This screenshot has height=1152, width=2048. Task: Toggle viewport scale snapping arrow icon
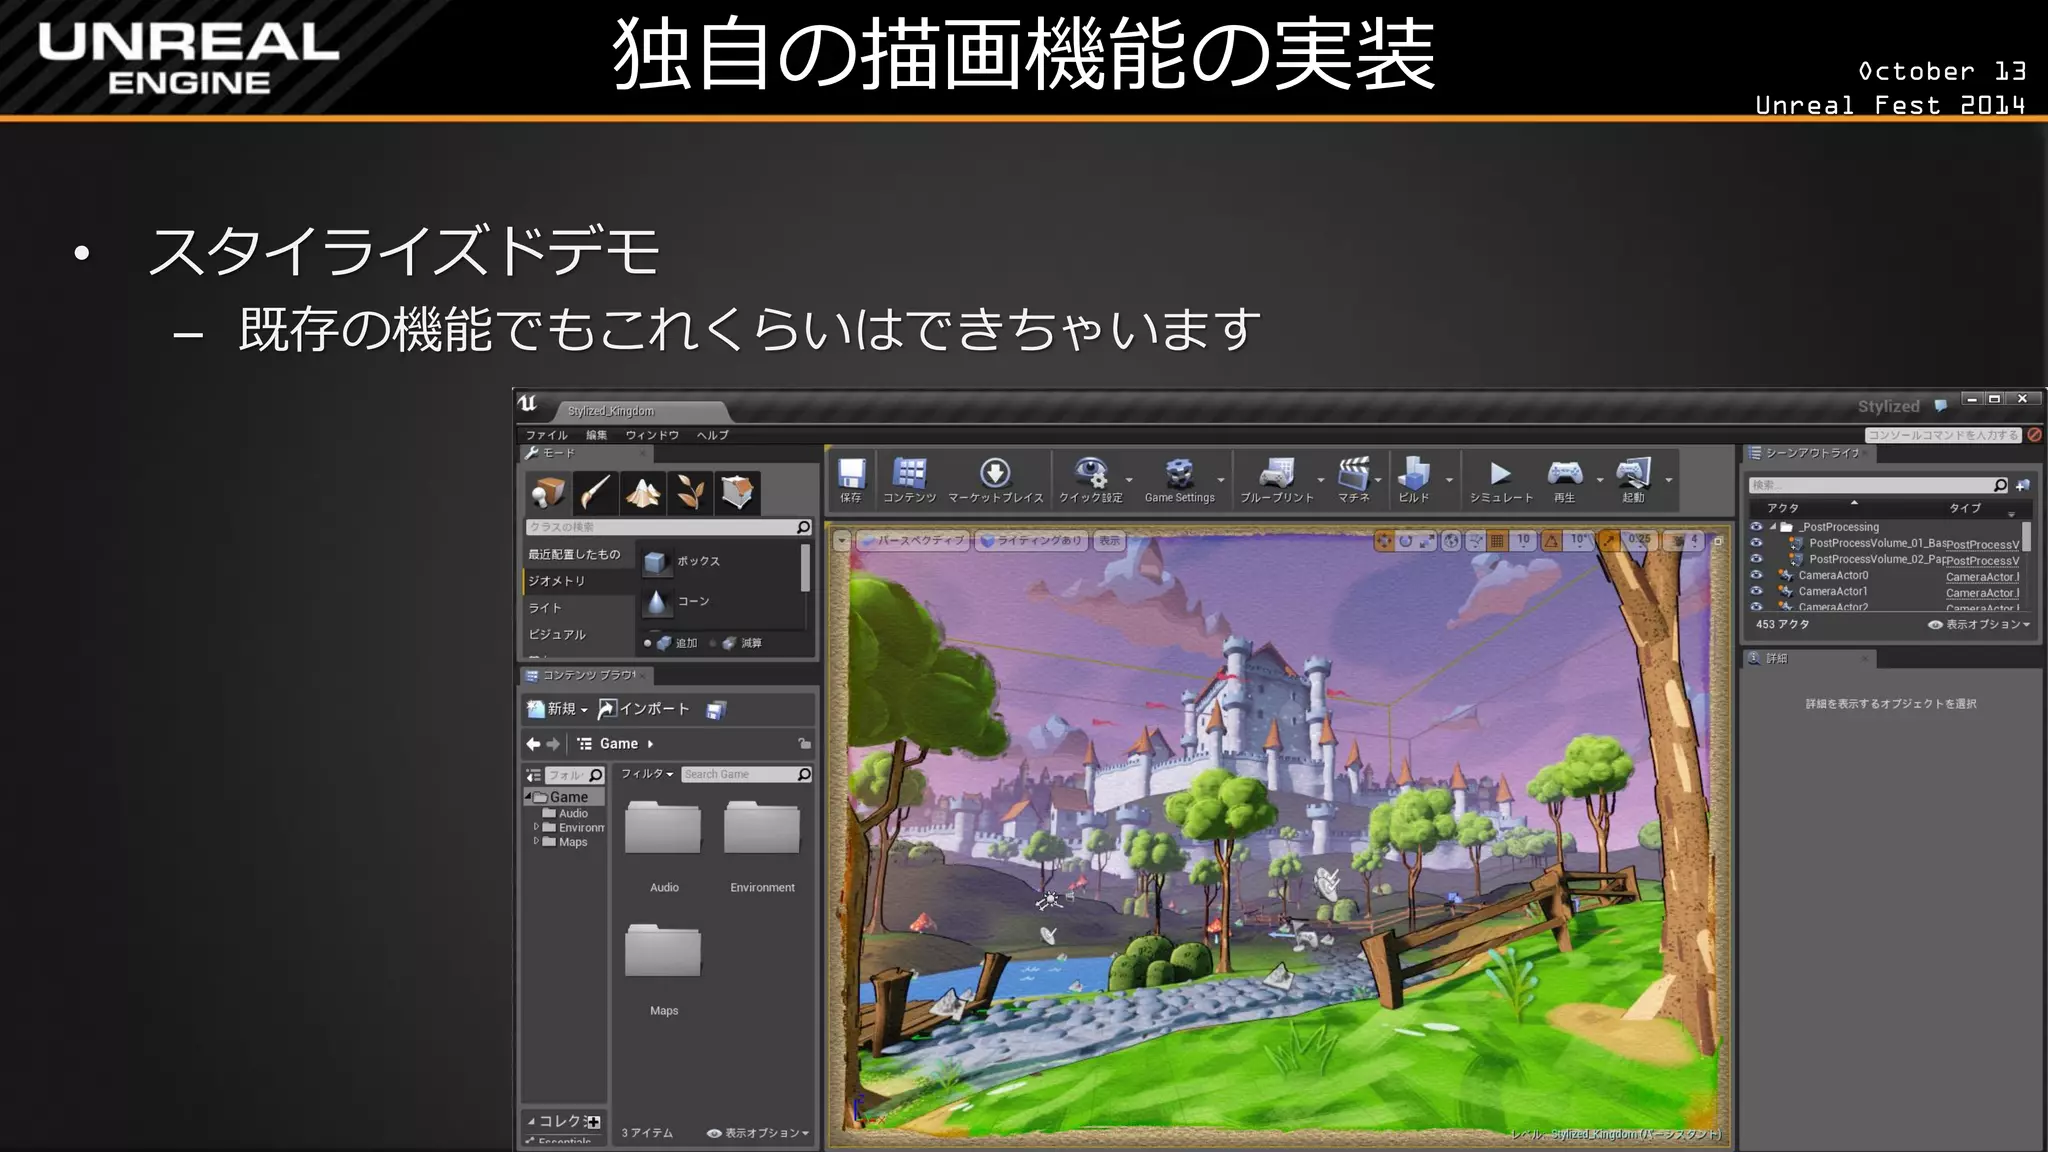(x=1609, y=541)
